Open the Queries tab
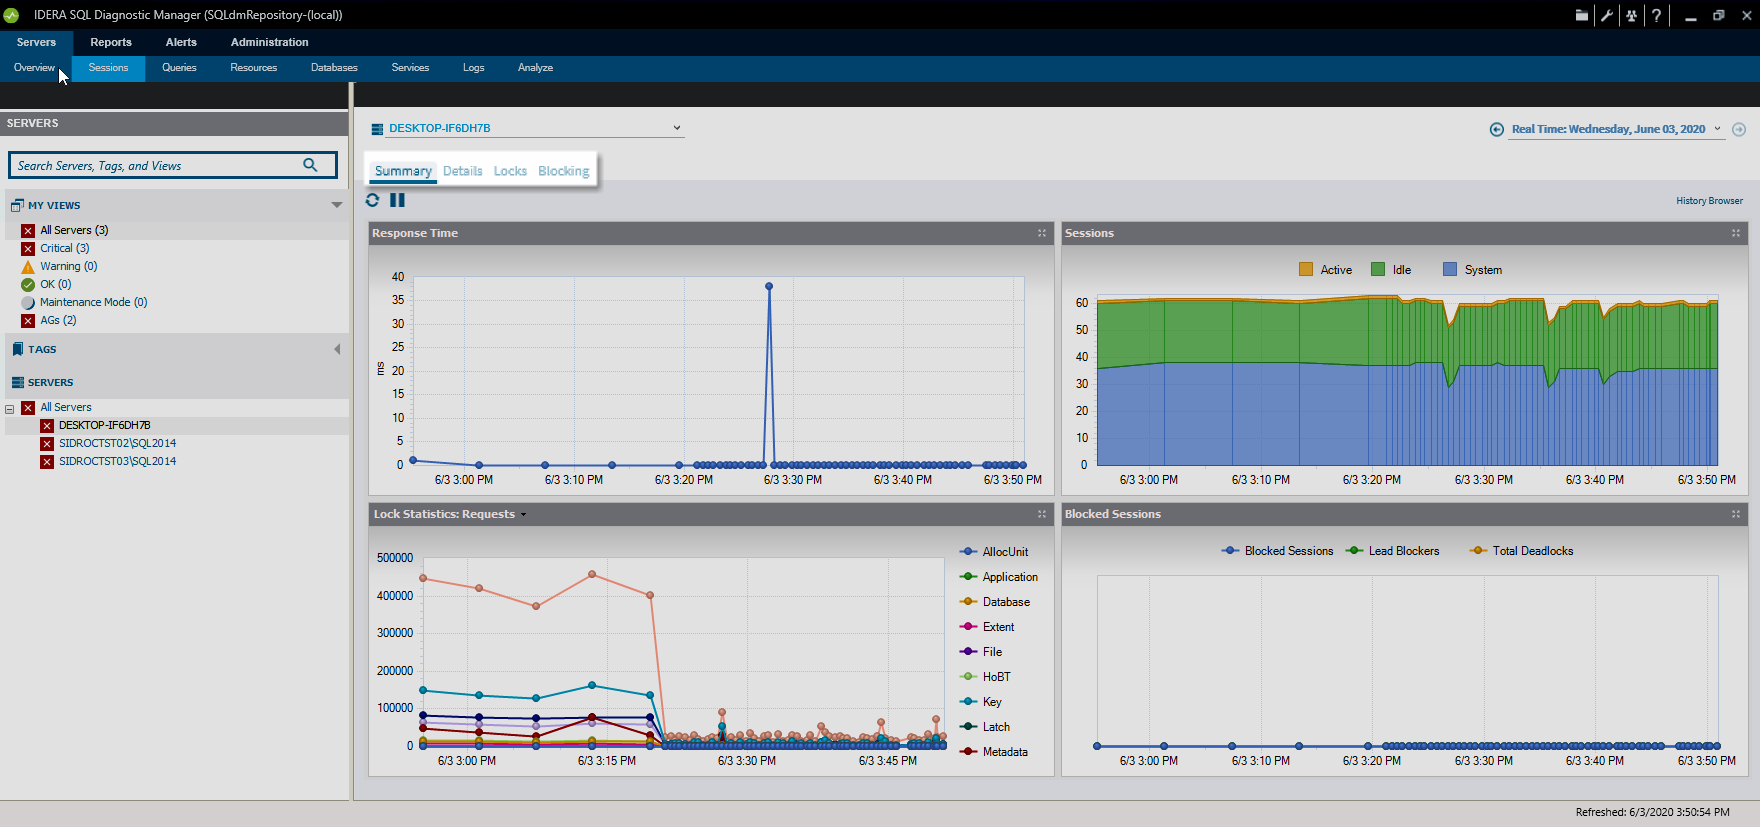Viewport: 1760px width, 827px height. [x=179, y=68]
